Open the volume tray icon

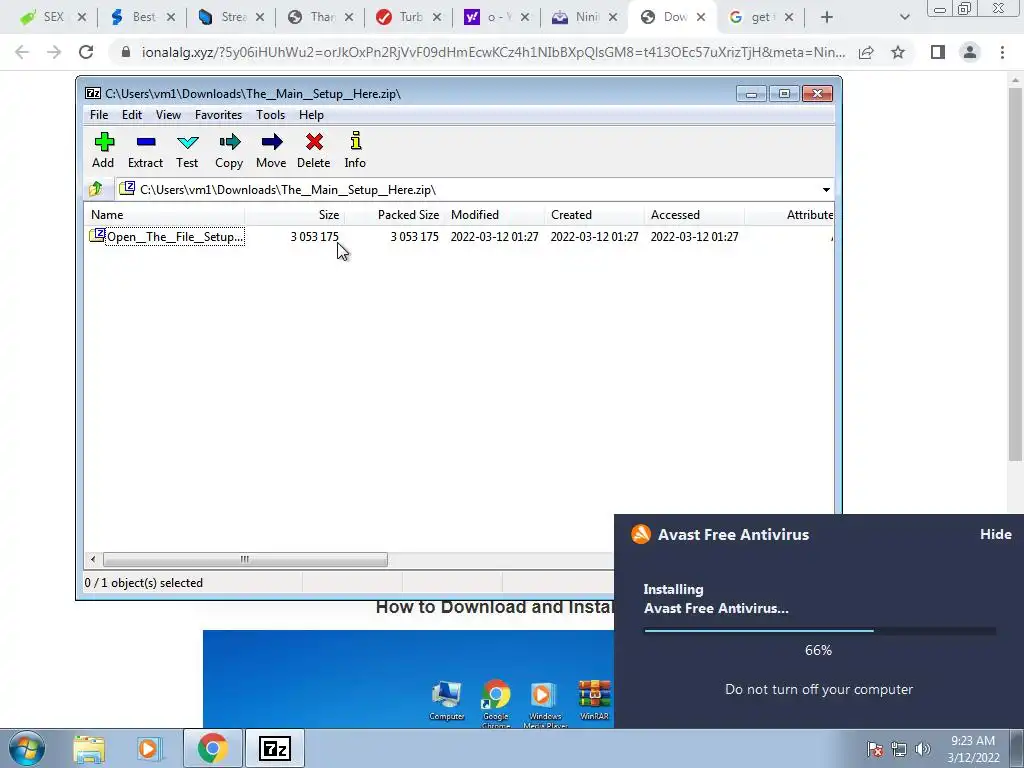tap(923, 749)
